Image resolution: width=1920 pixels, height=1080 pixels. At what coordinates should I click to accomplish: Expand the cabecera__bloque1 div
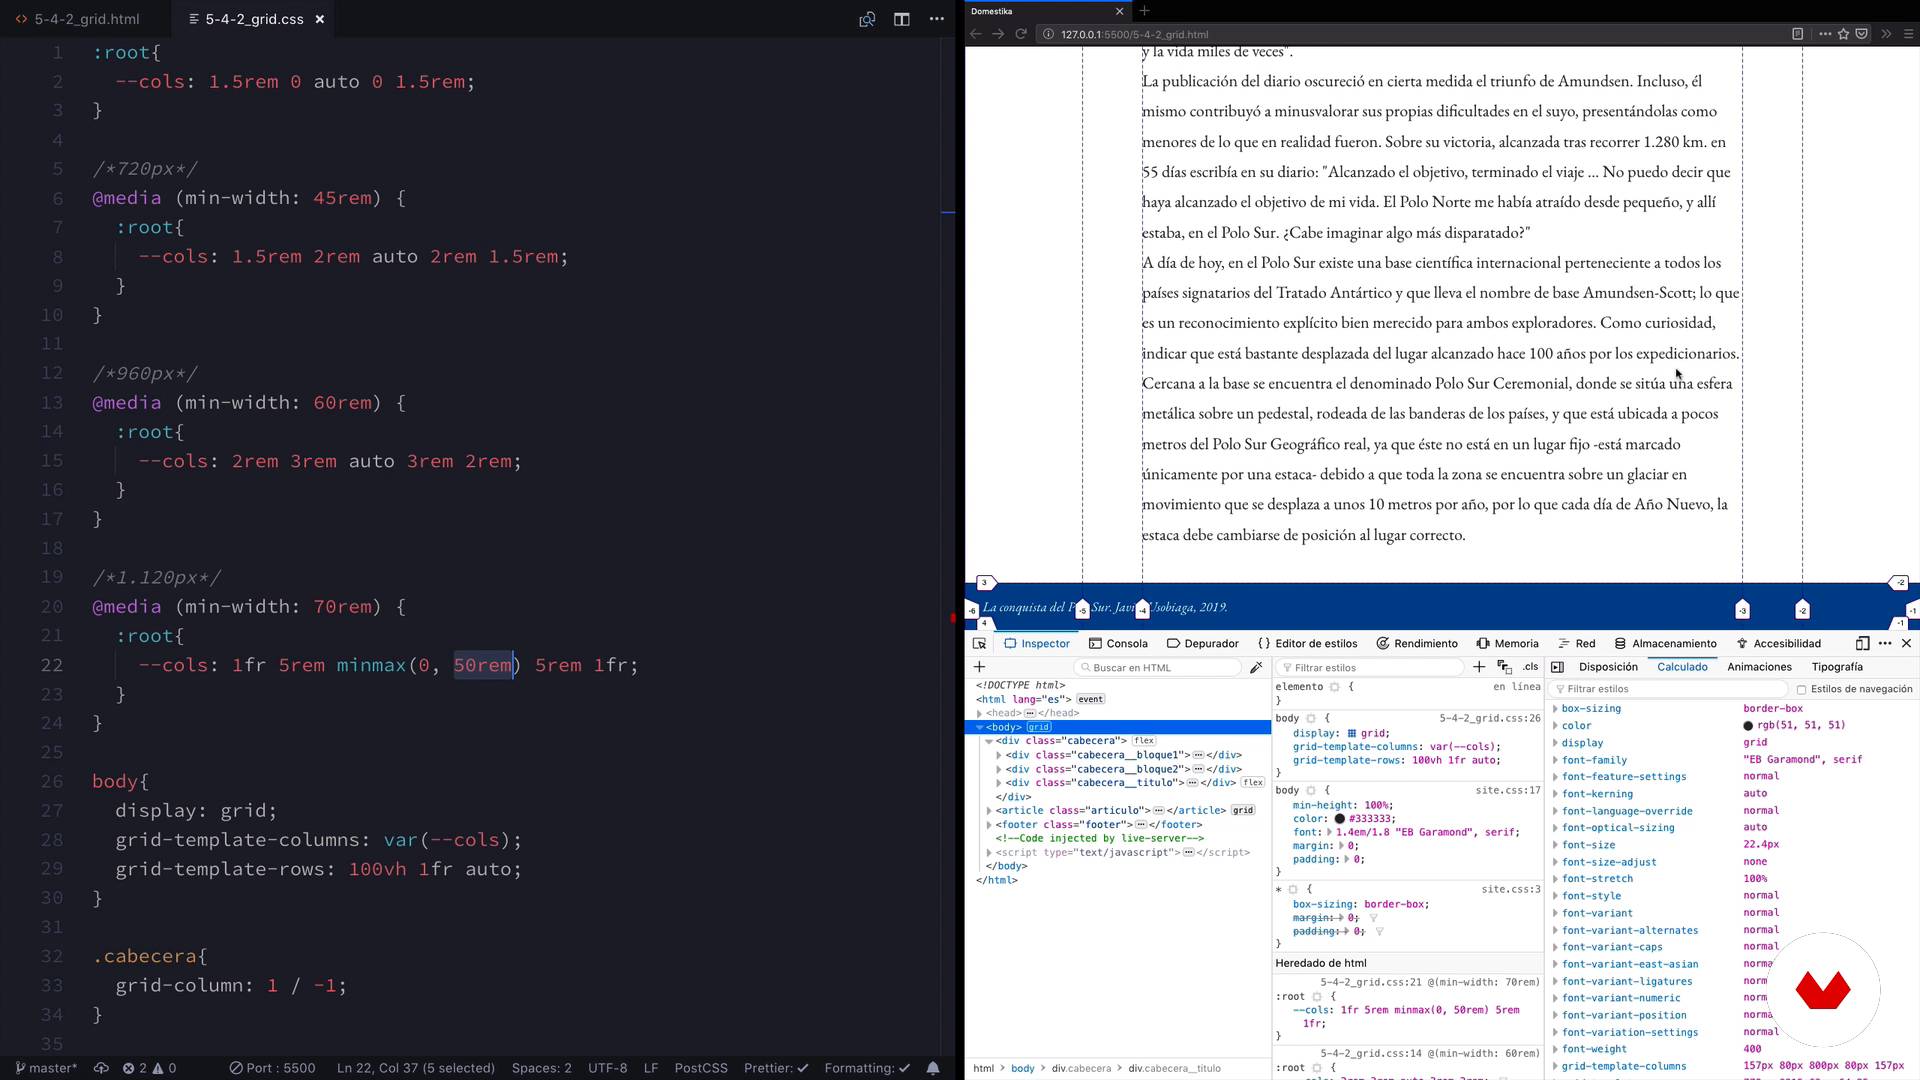pyautogui.click(x=999, y=755)
